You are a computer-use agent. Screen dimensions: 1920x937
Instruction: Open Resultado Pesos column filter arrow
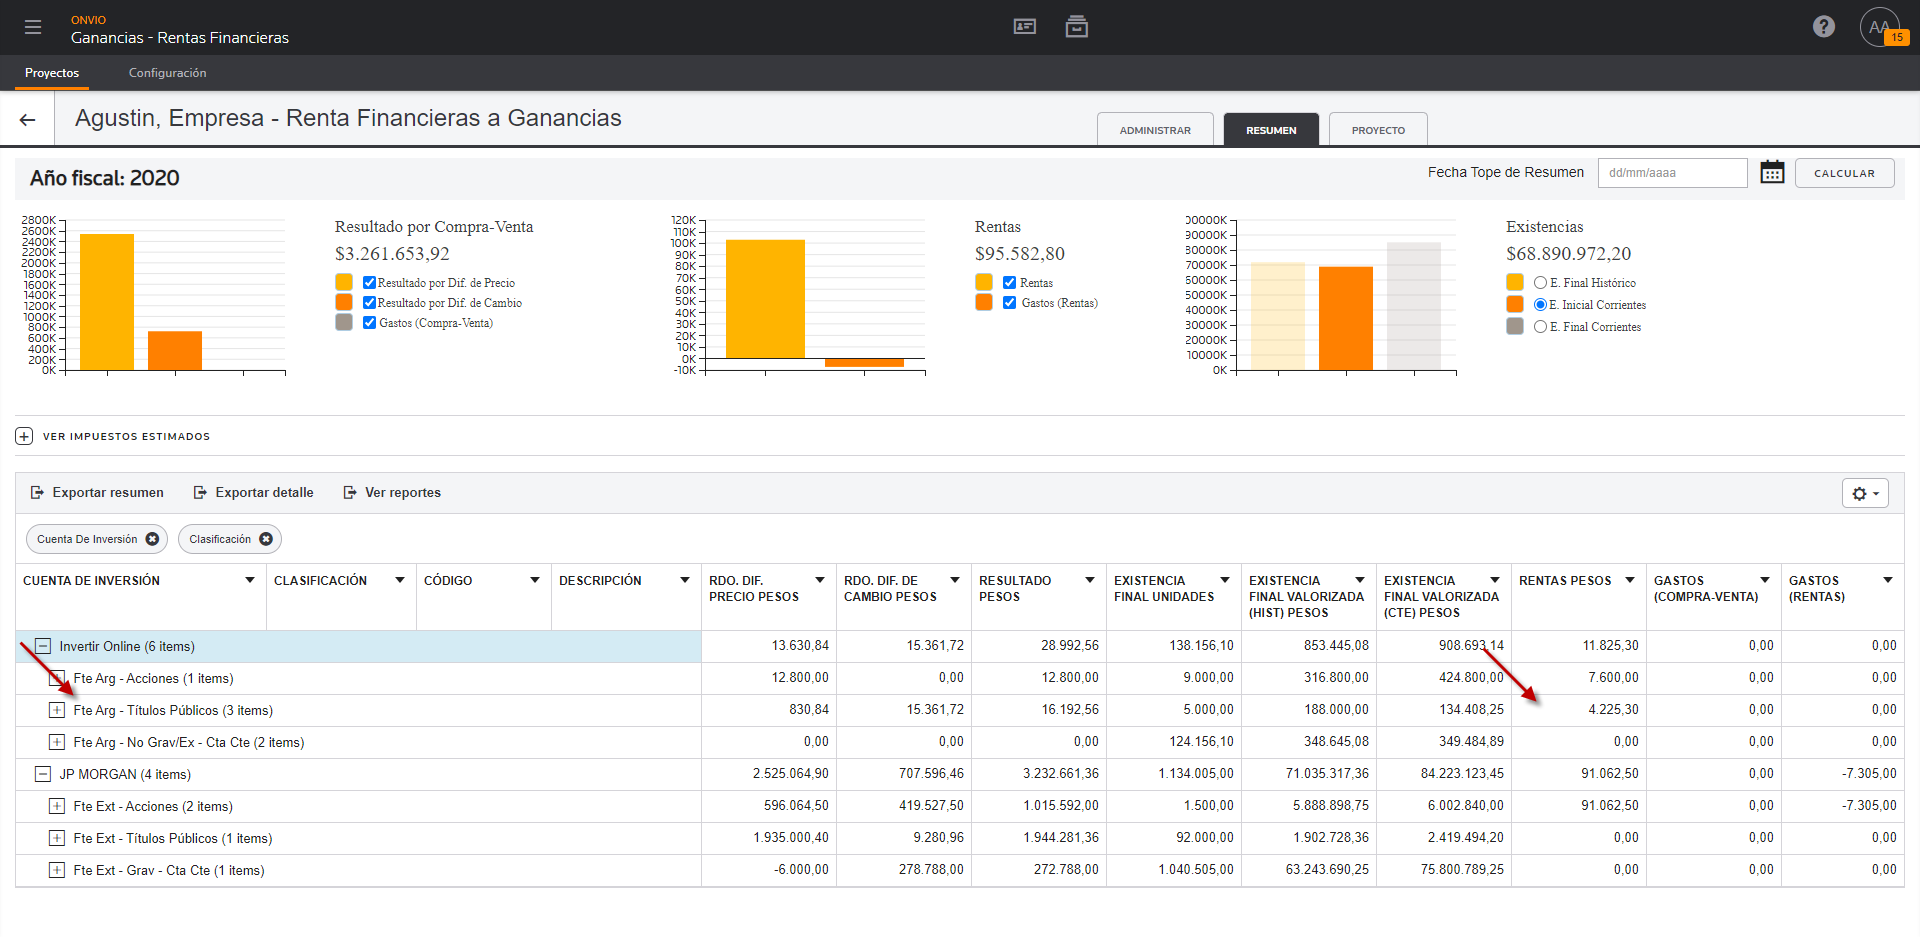(1090, 580)
